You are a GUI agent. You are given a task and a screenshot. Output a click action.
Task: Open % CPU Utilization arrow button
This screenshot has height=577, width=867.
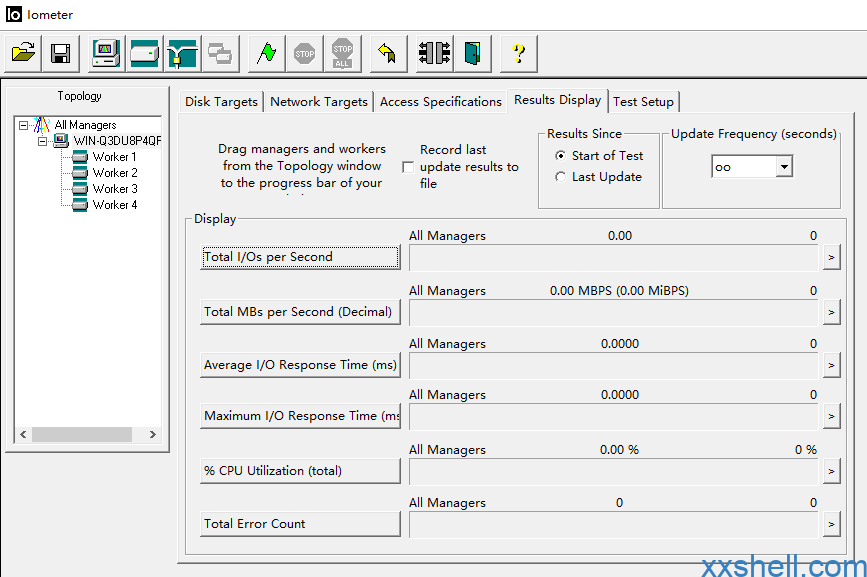click(831, 471)
